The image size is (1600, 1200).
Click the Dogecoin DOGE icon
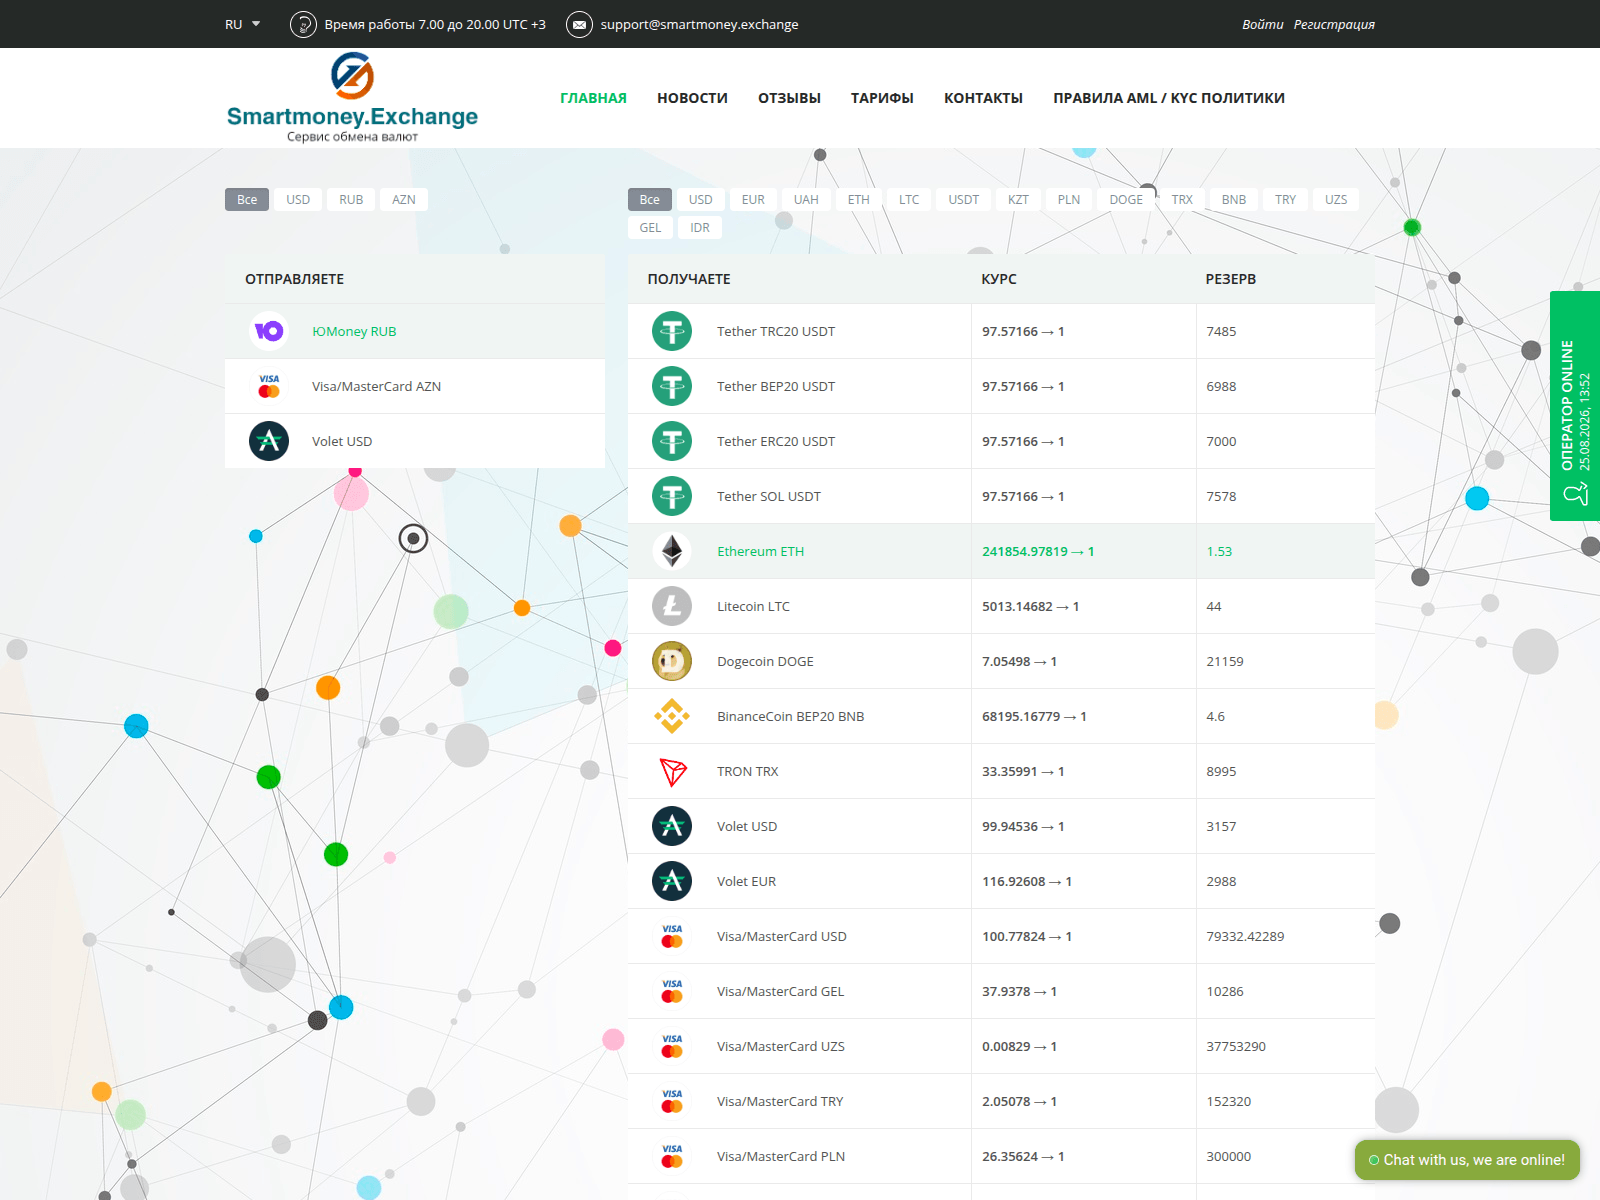click(x=672, y=661)
